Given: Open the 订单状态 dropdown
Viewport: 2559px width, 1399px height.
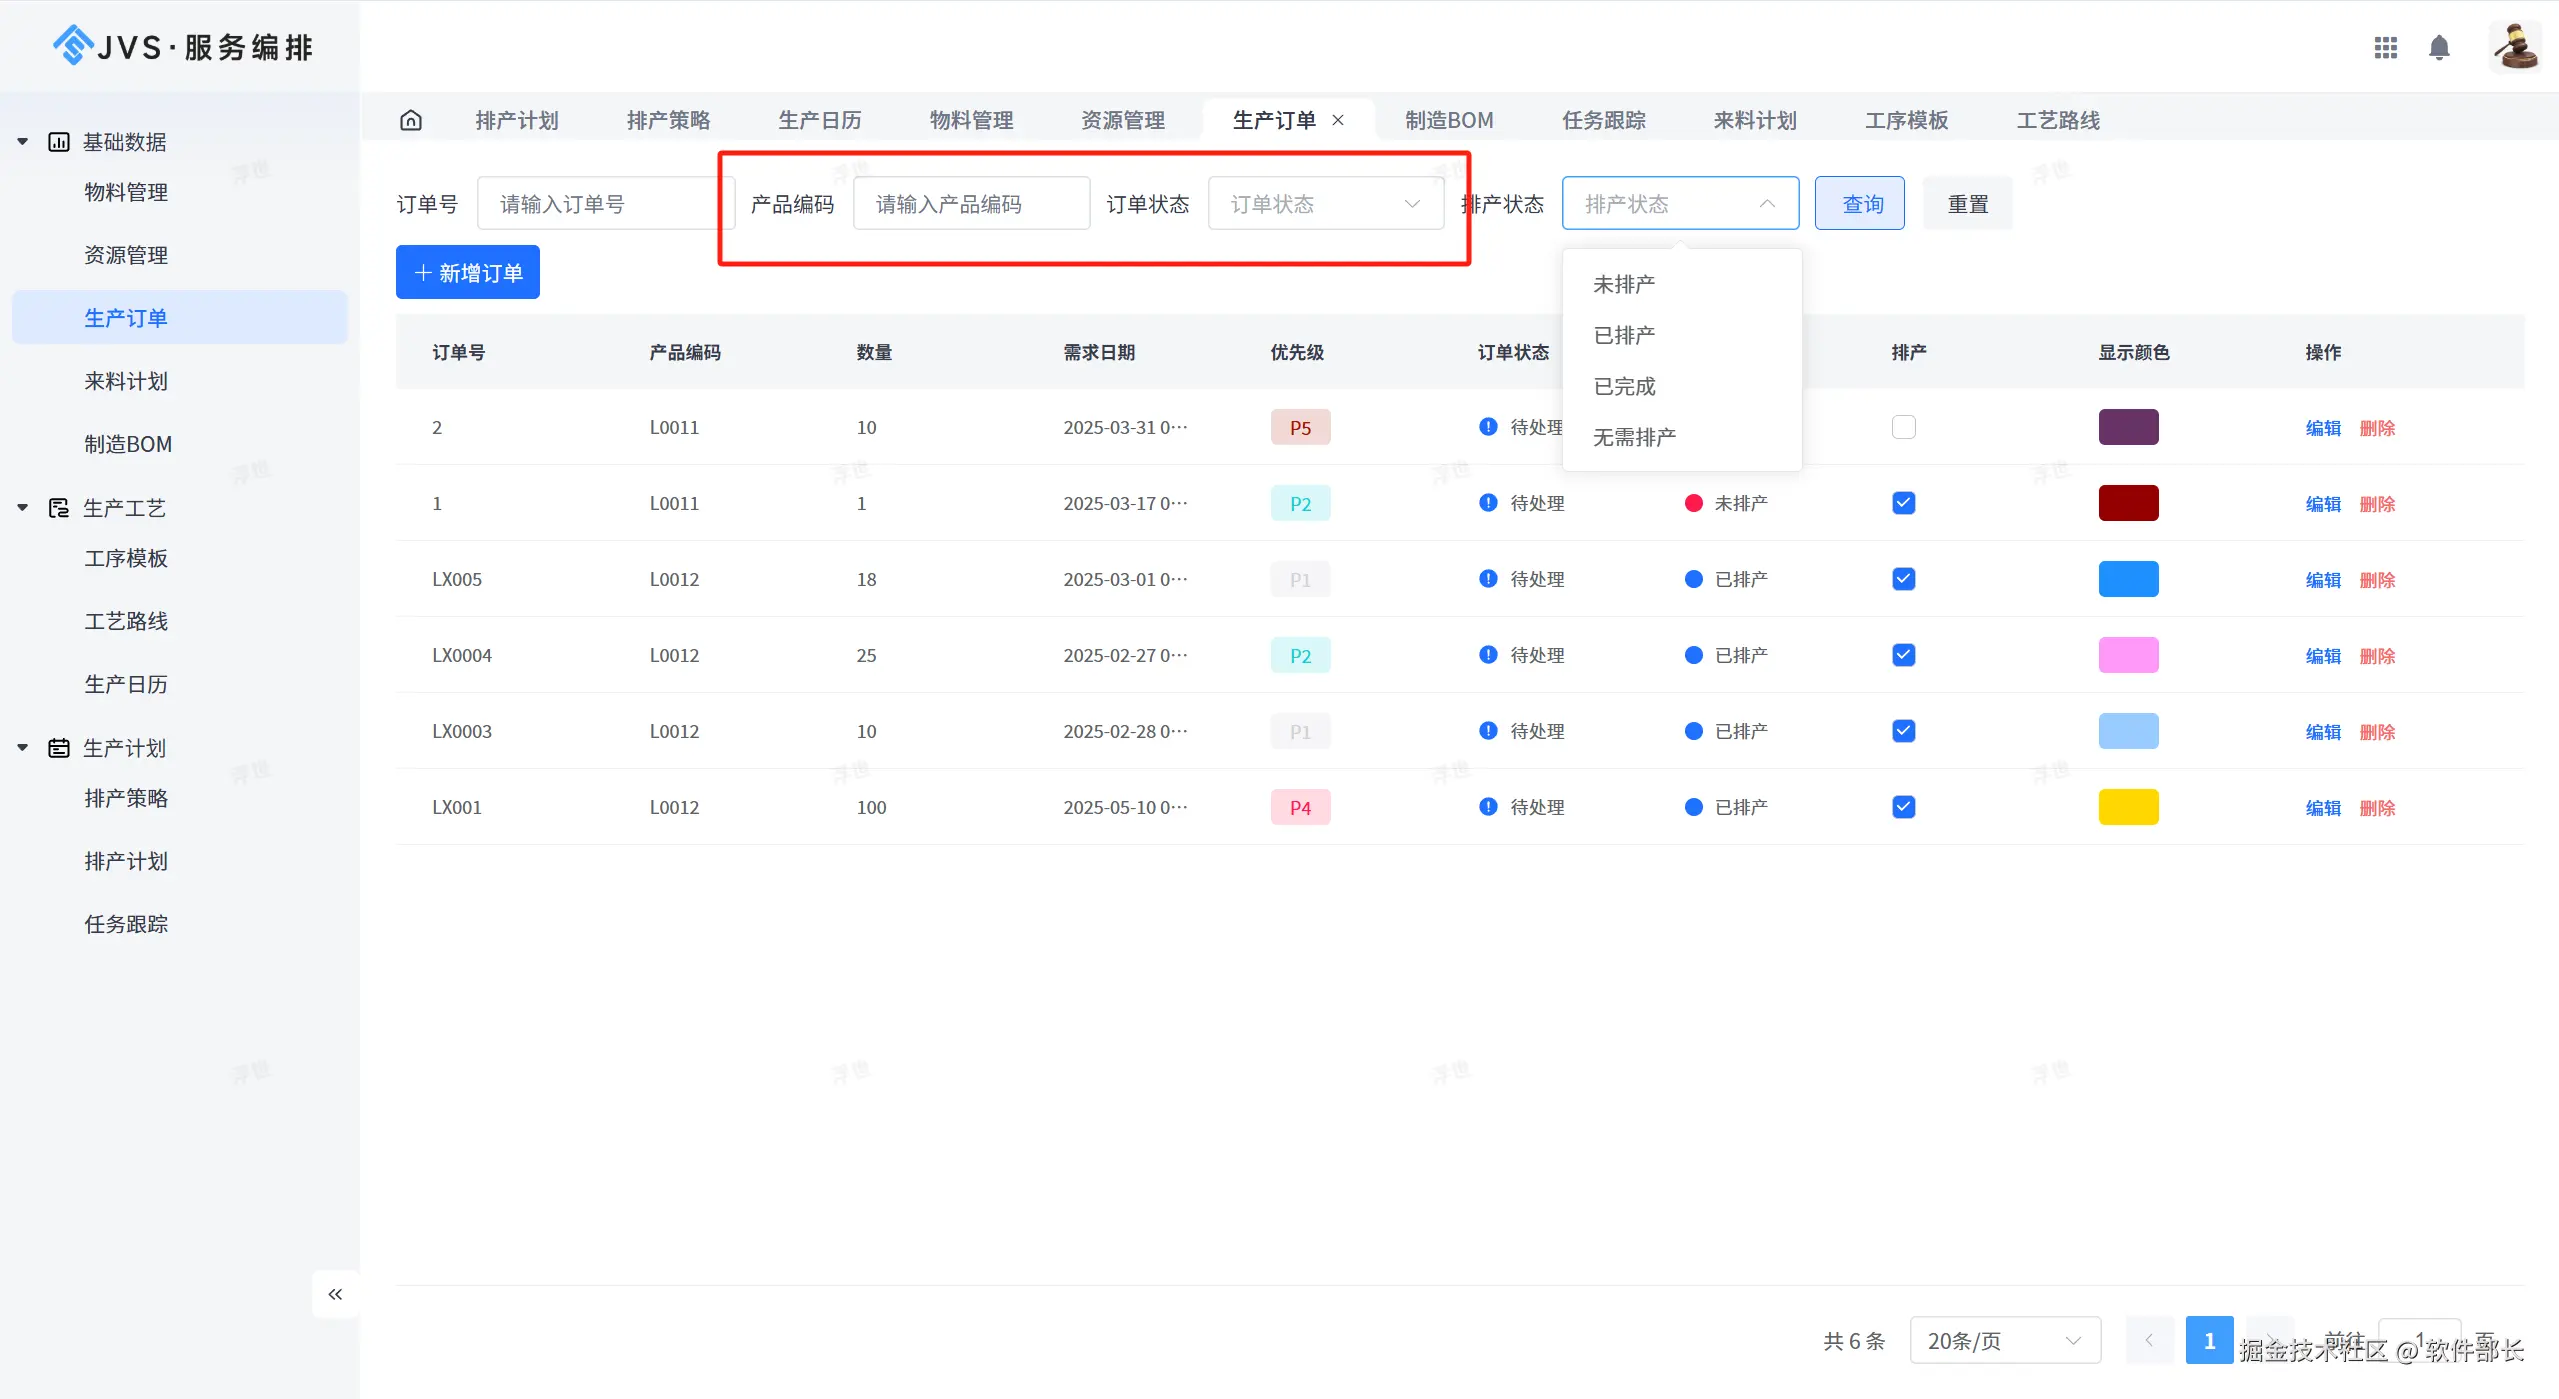Looking at the screenshot, I should tap(1325, 204).
